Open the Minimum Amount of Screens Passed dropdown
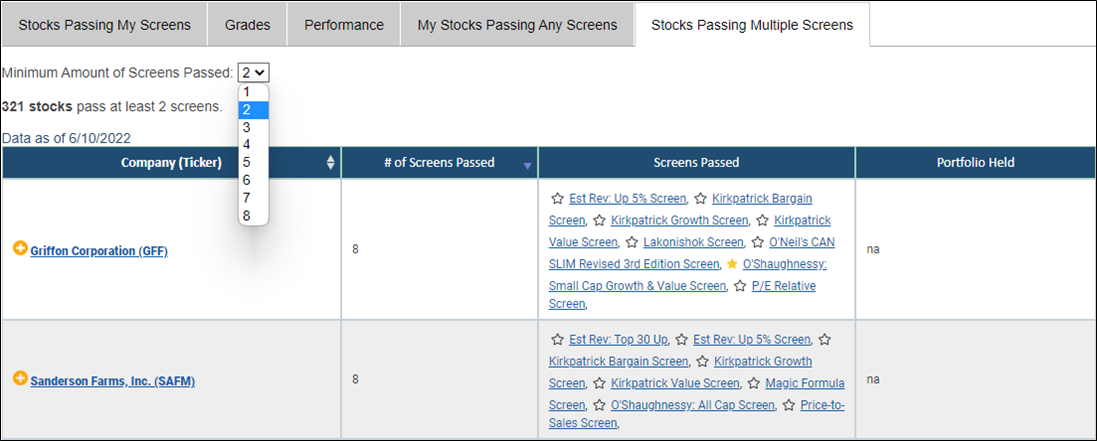Screen dimensions: 1097x441 click(254, 72)
